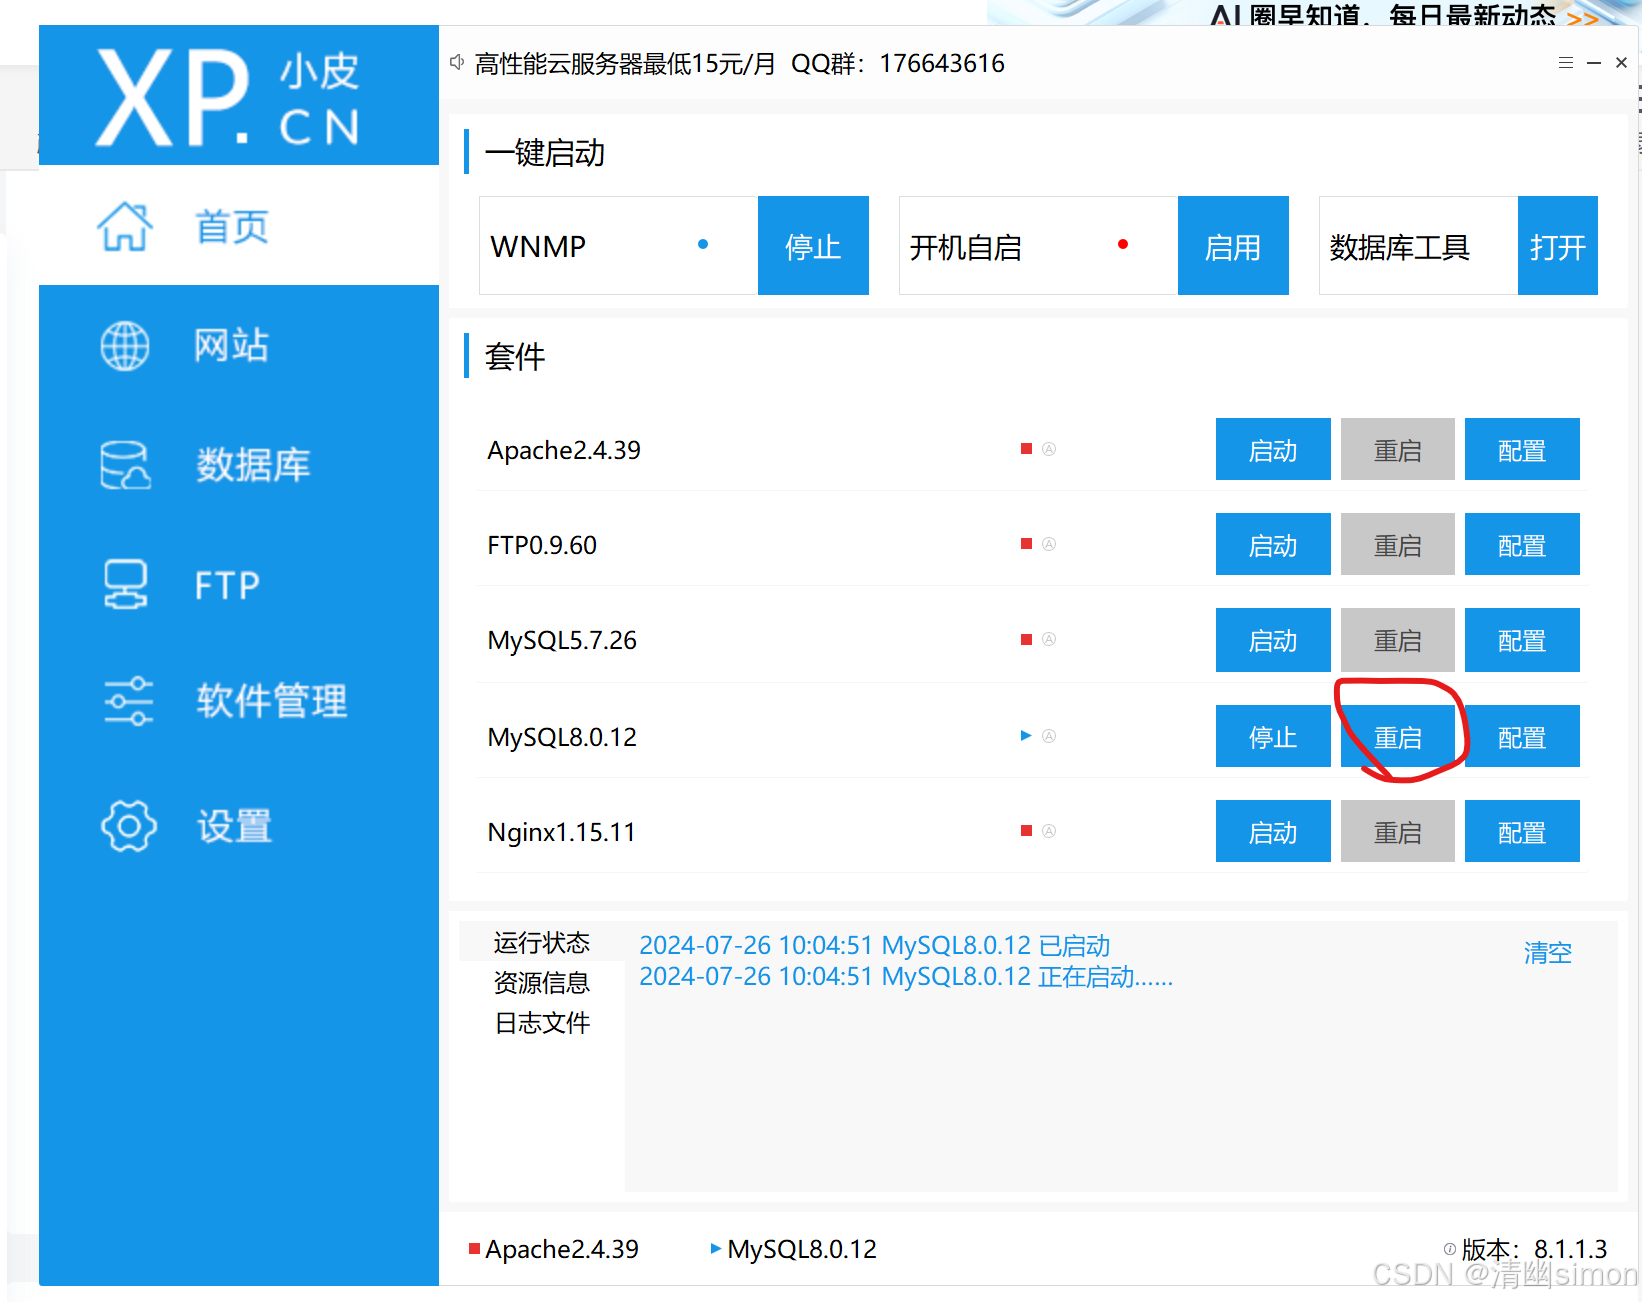This screenshot has width=1642, height=1302.
Task: Click the speaker announcement icon at top
Action: tap(457, 63)
